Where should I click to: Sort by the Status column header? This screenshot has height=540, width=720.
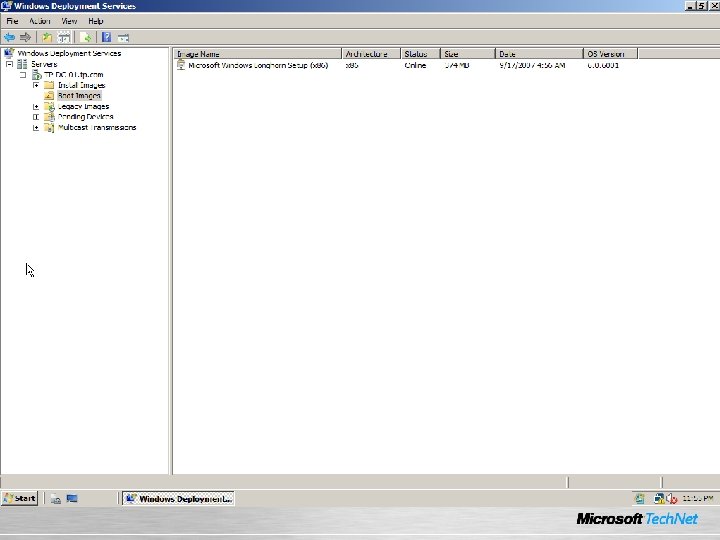(421, 54)
